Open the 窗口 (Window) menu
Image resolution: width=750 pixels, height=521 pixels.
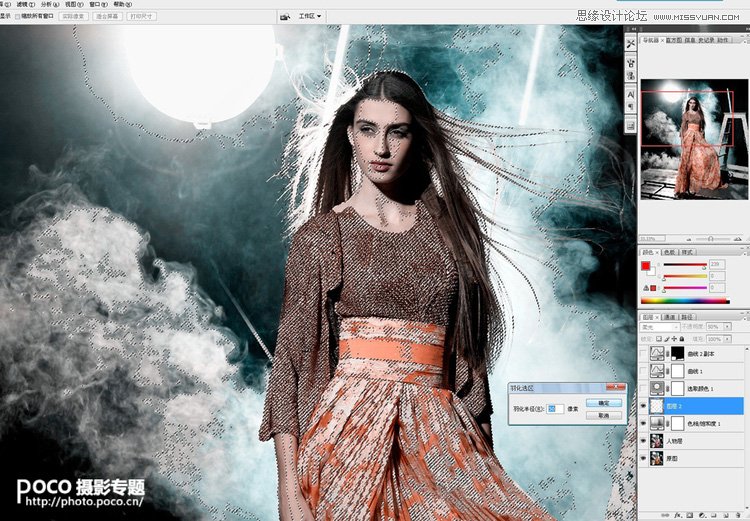tap(99, 4)
